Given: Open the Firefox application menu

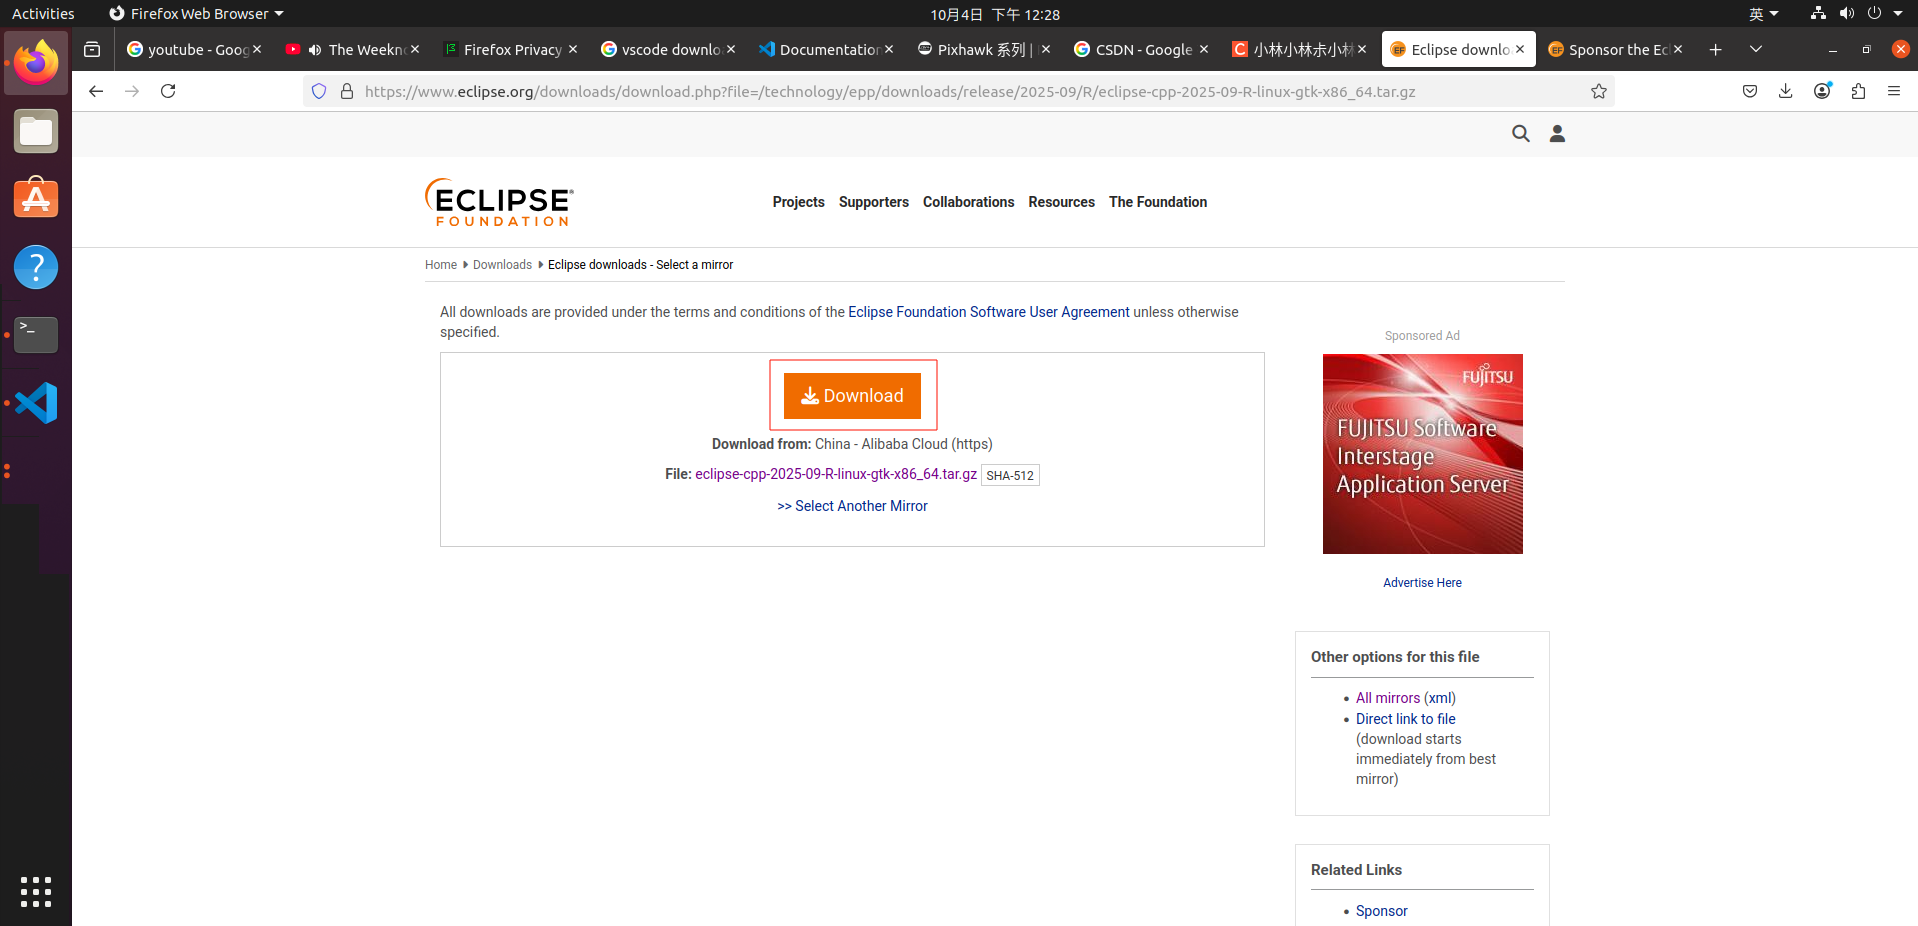Looking at the screenshot, I should click(x=1895, y=91).
